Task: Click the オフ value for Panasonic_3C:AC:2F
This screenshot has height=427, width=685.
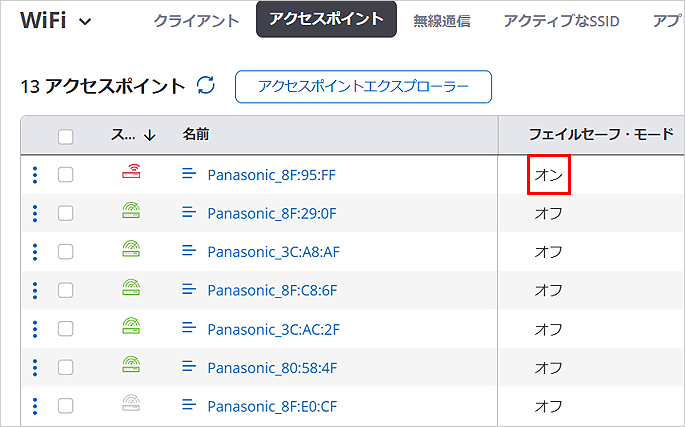Action: [549, 329]
